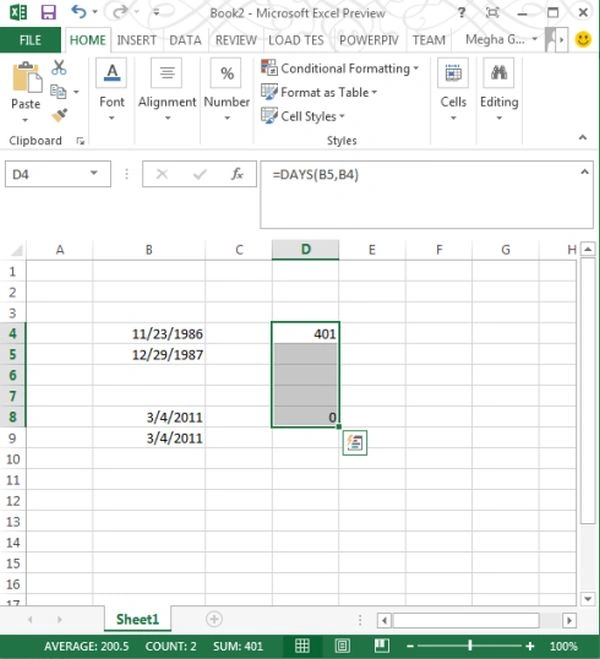This screenshot has width=600, height=659.
Task: Click the Paste clipboard icon
Action: tap(26, 77)
